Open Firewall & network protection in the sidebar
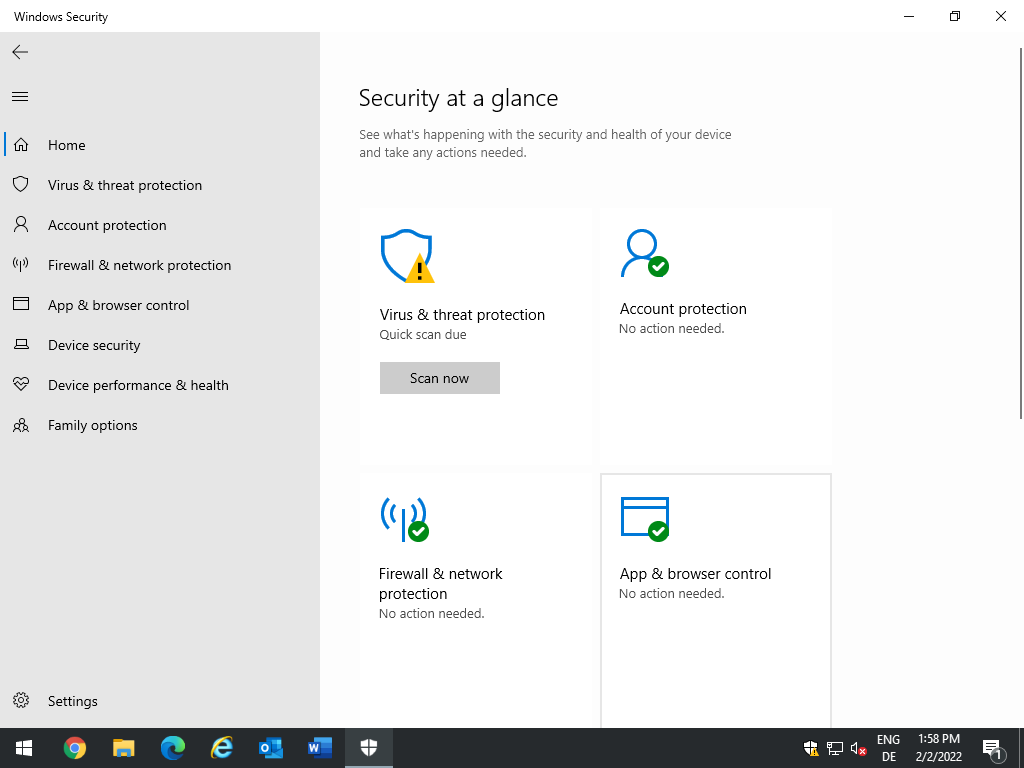This screenshot has width=1024, height=768. (139, 265)
